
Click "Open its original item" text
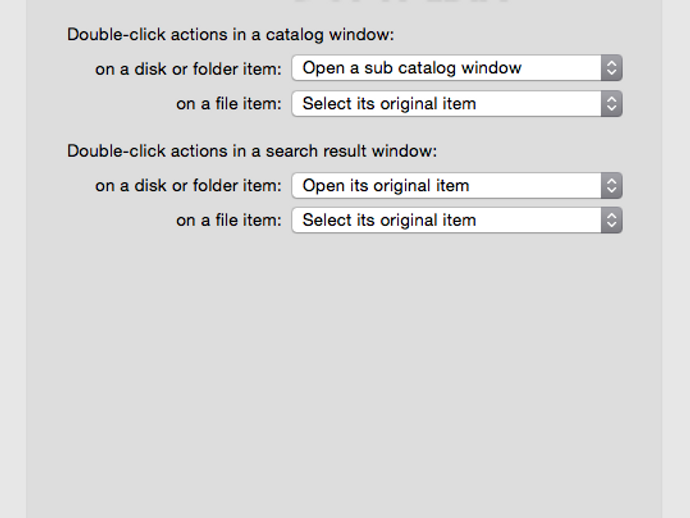386,186
